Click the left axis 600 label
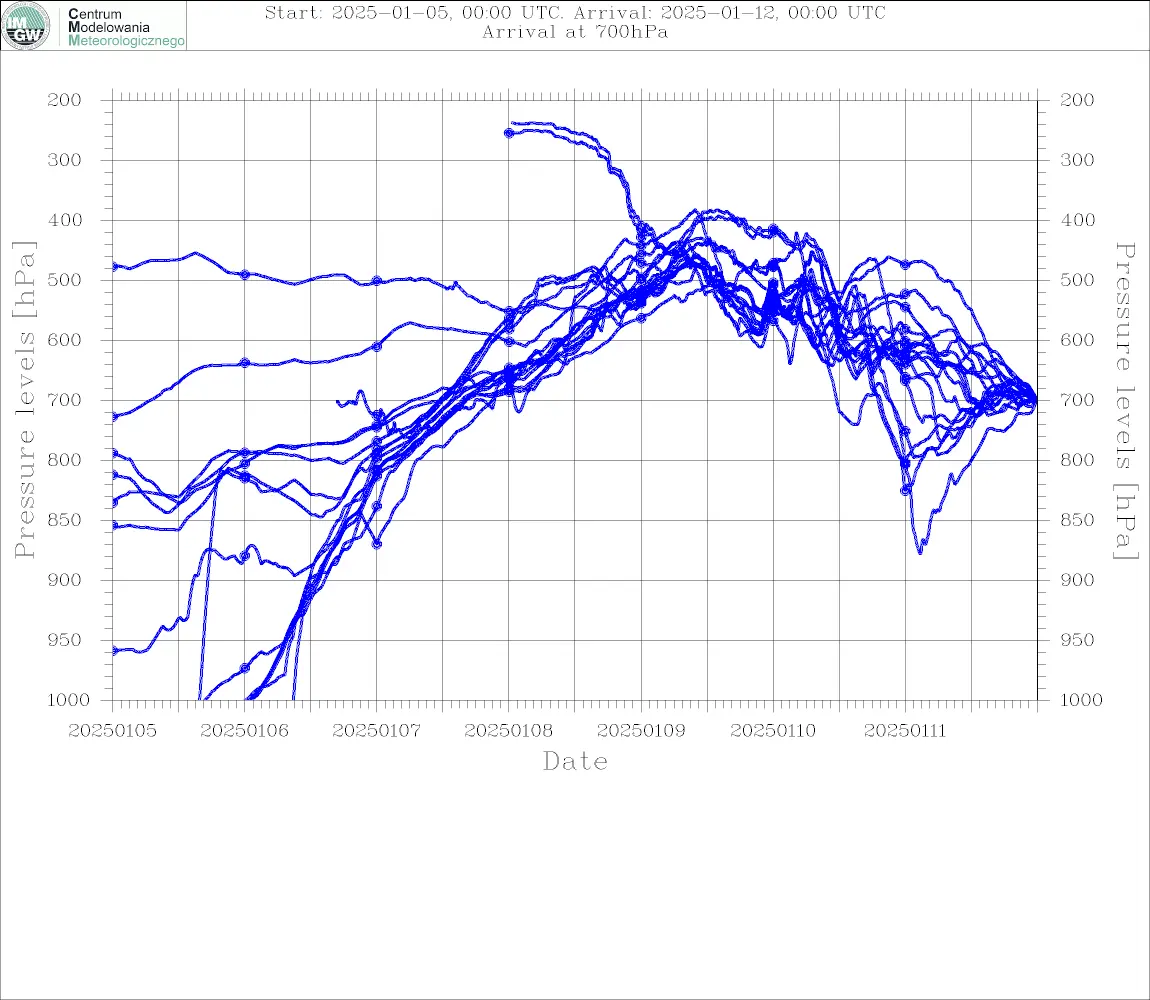The image size is (1150, 1000). (x=65, y=340)
